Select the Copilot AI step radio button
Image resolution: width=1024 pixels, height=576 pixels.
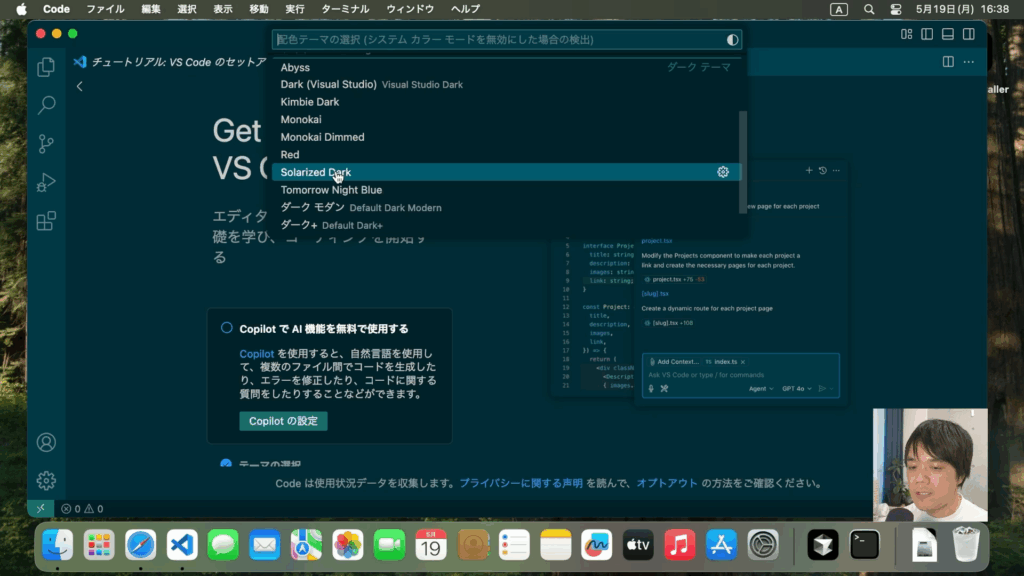[227, 328]
